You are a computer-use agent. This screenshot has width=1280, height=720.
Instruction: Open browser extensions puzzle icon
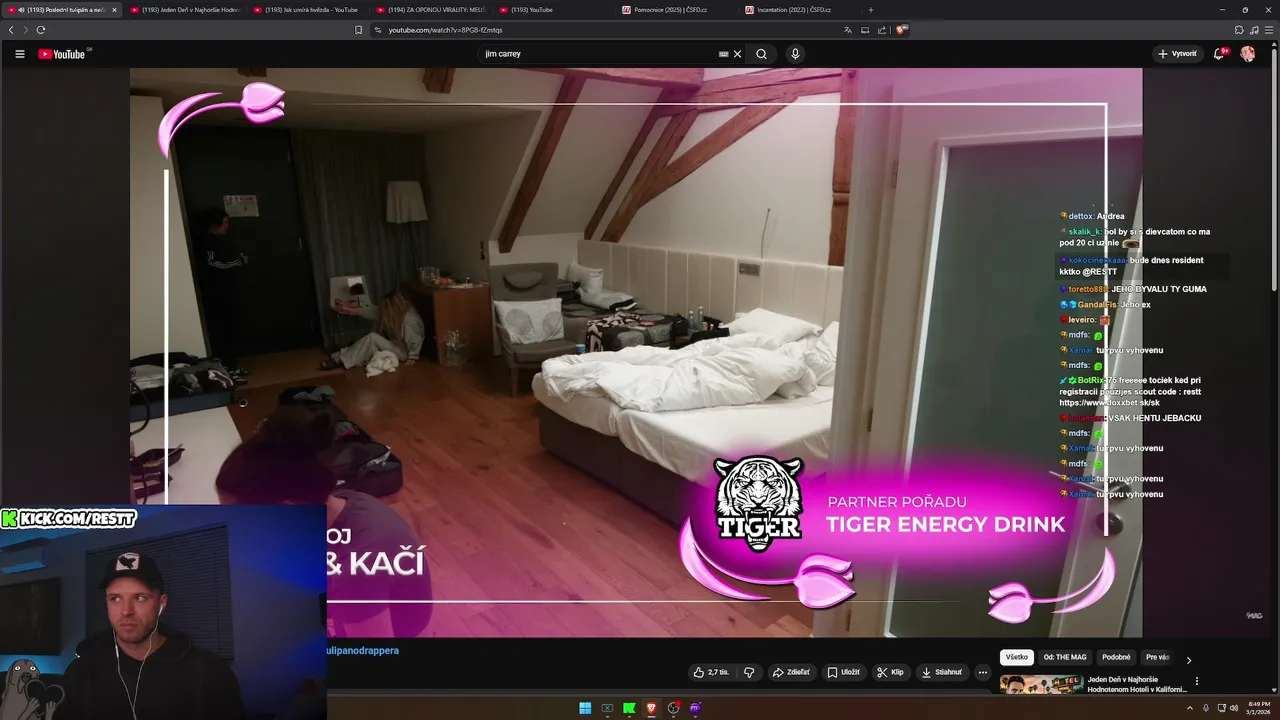pyautogui.click(x=1239, y=30)
